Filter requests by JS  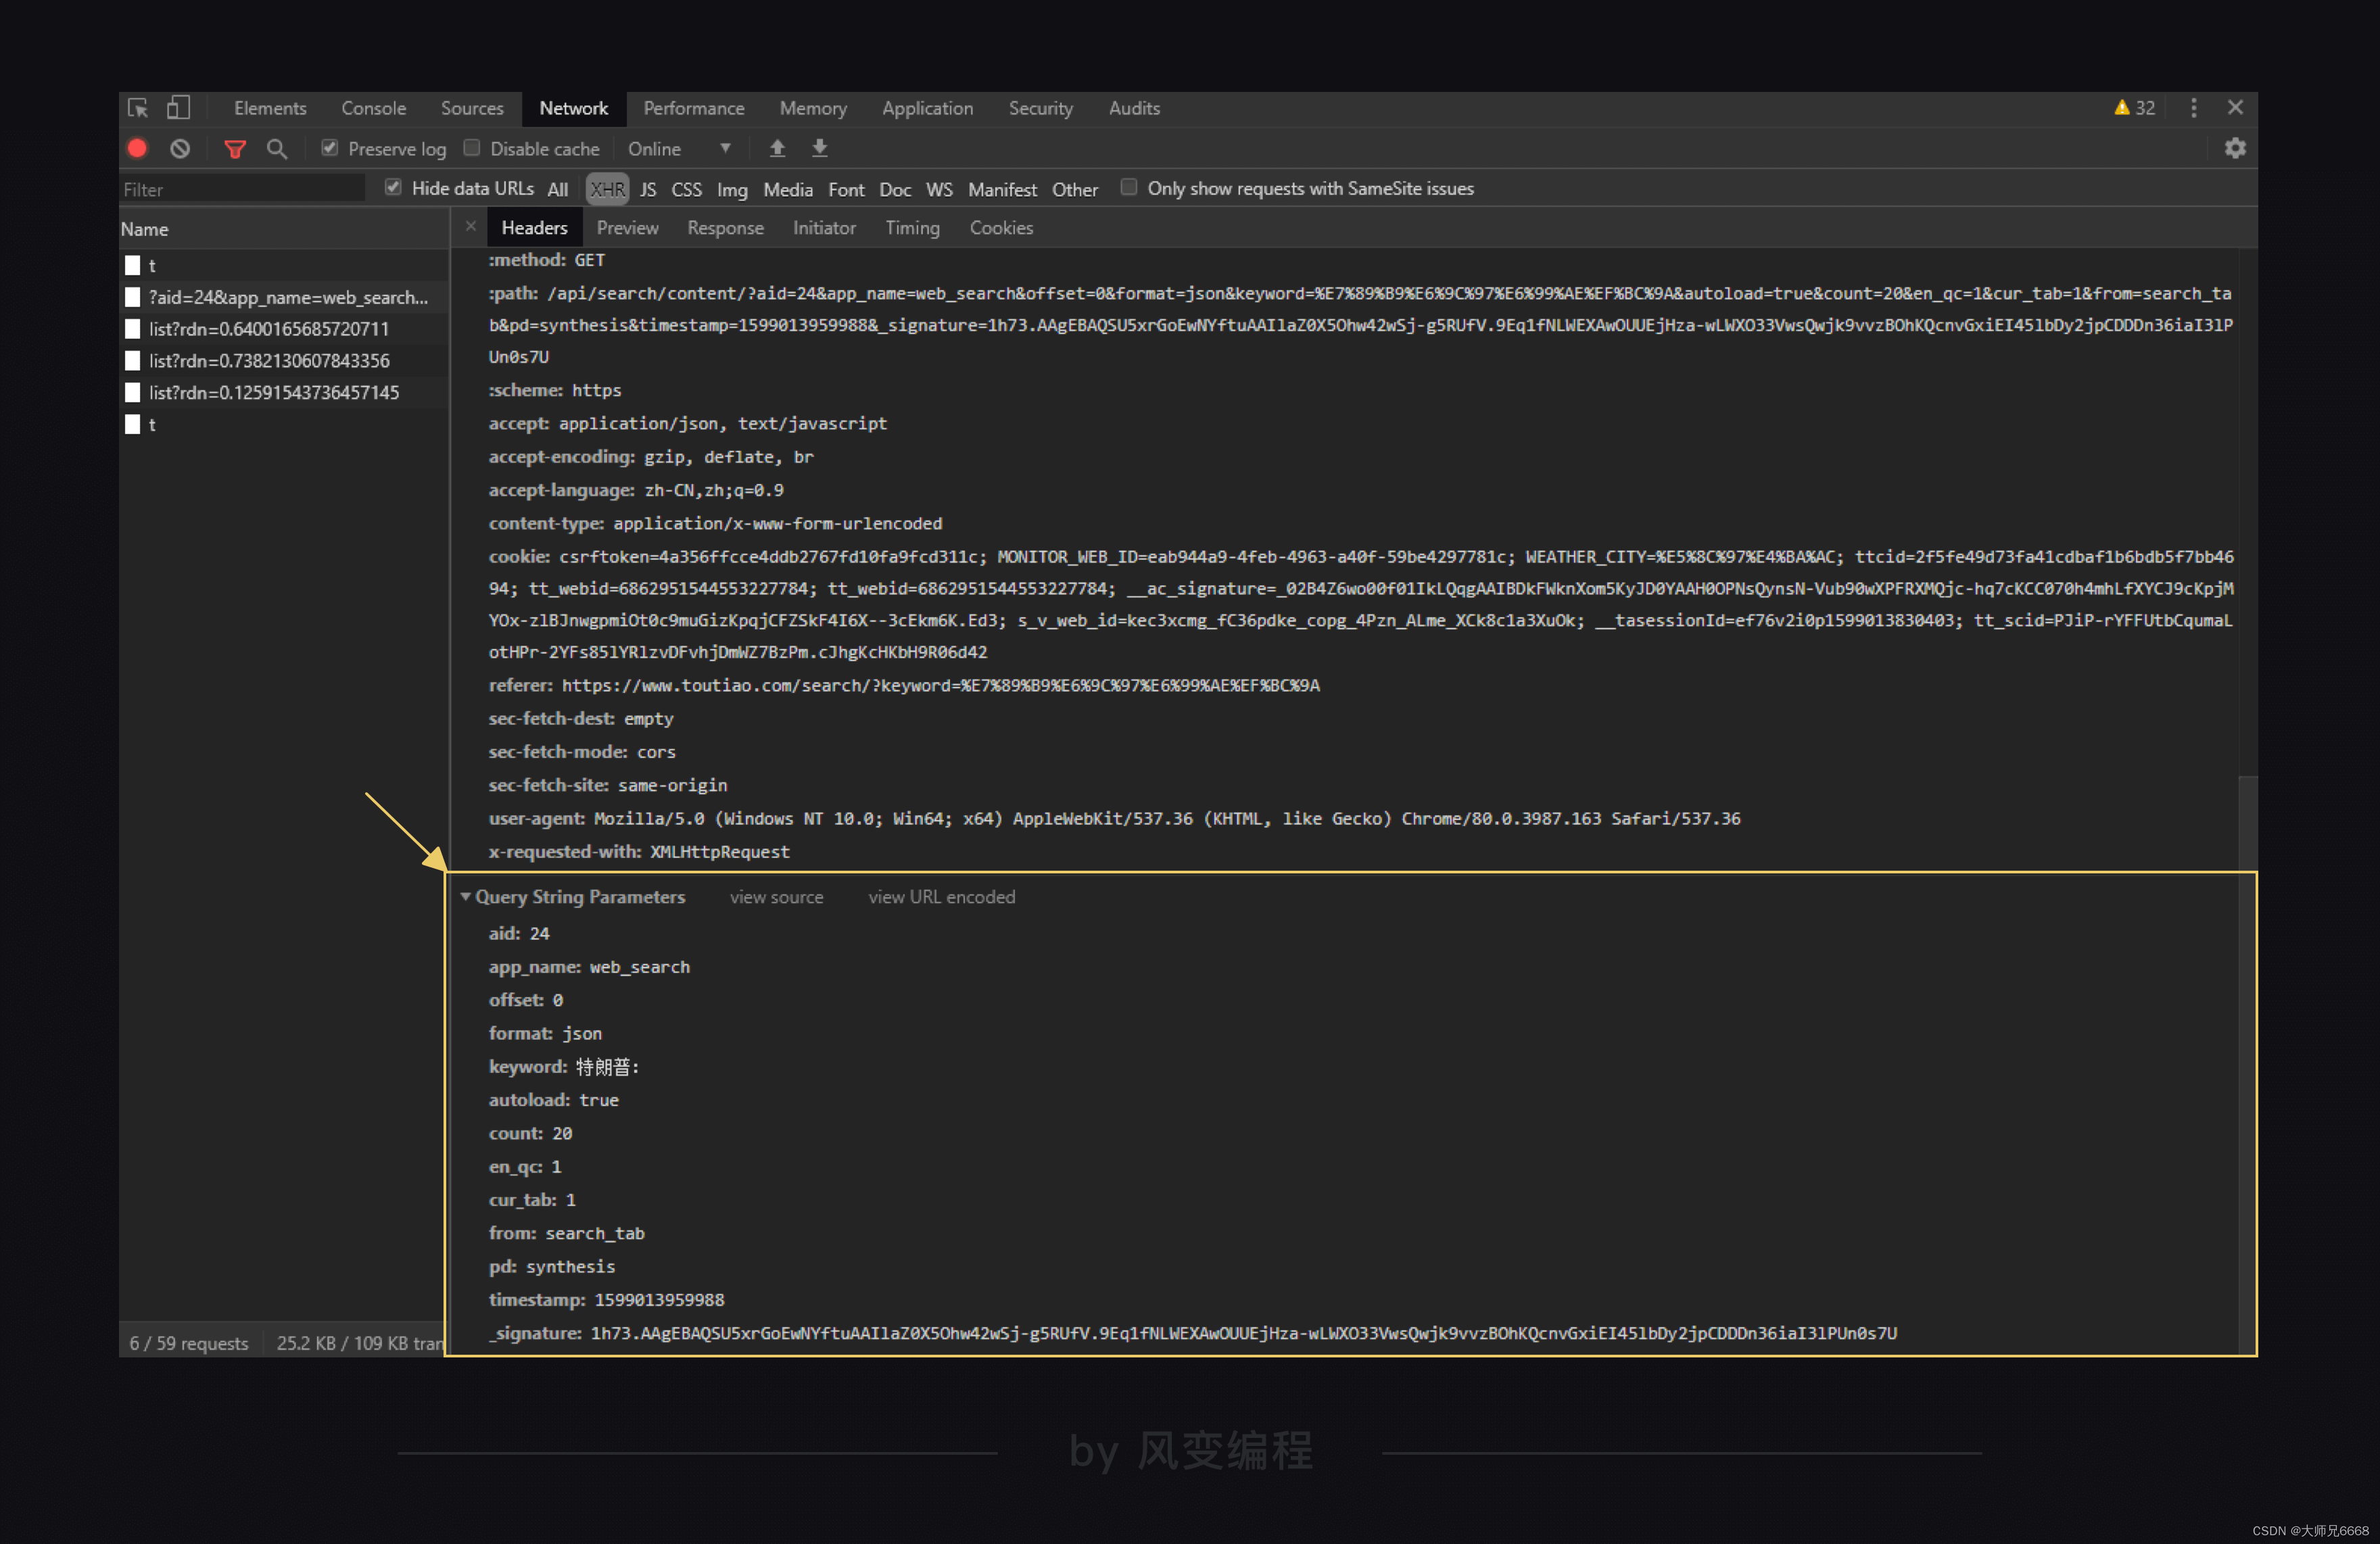tap(648, 189)
